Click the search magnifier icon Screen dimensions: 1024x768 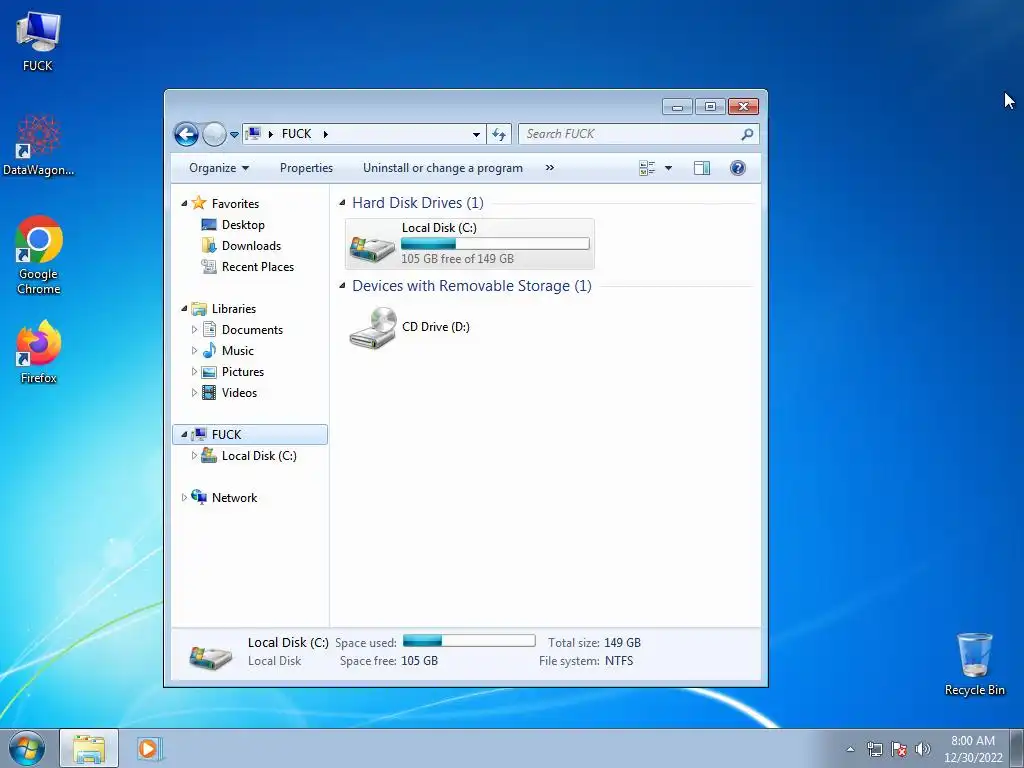747,134
